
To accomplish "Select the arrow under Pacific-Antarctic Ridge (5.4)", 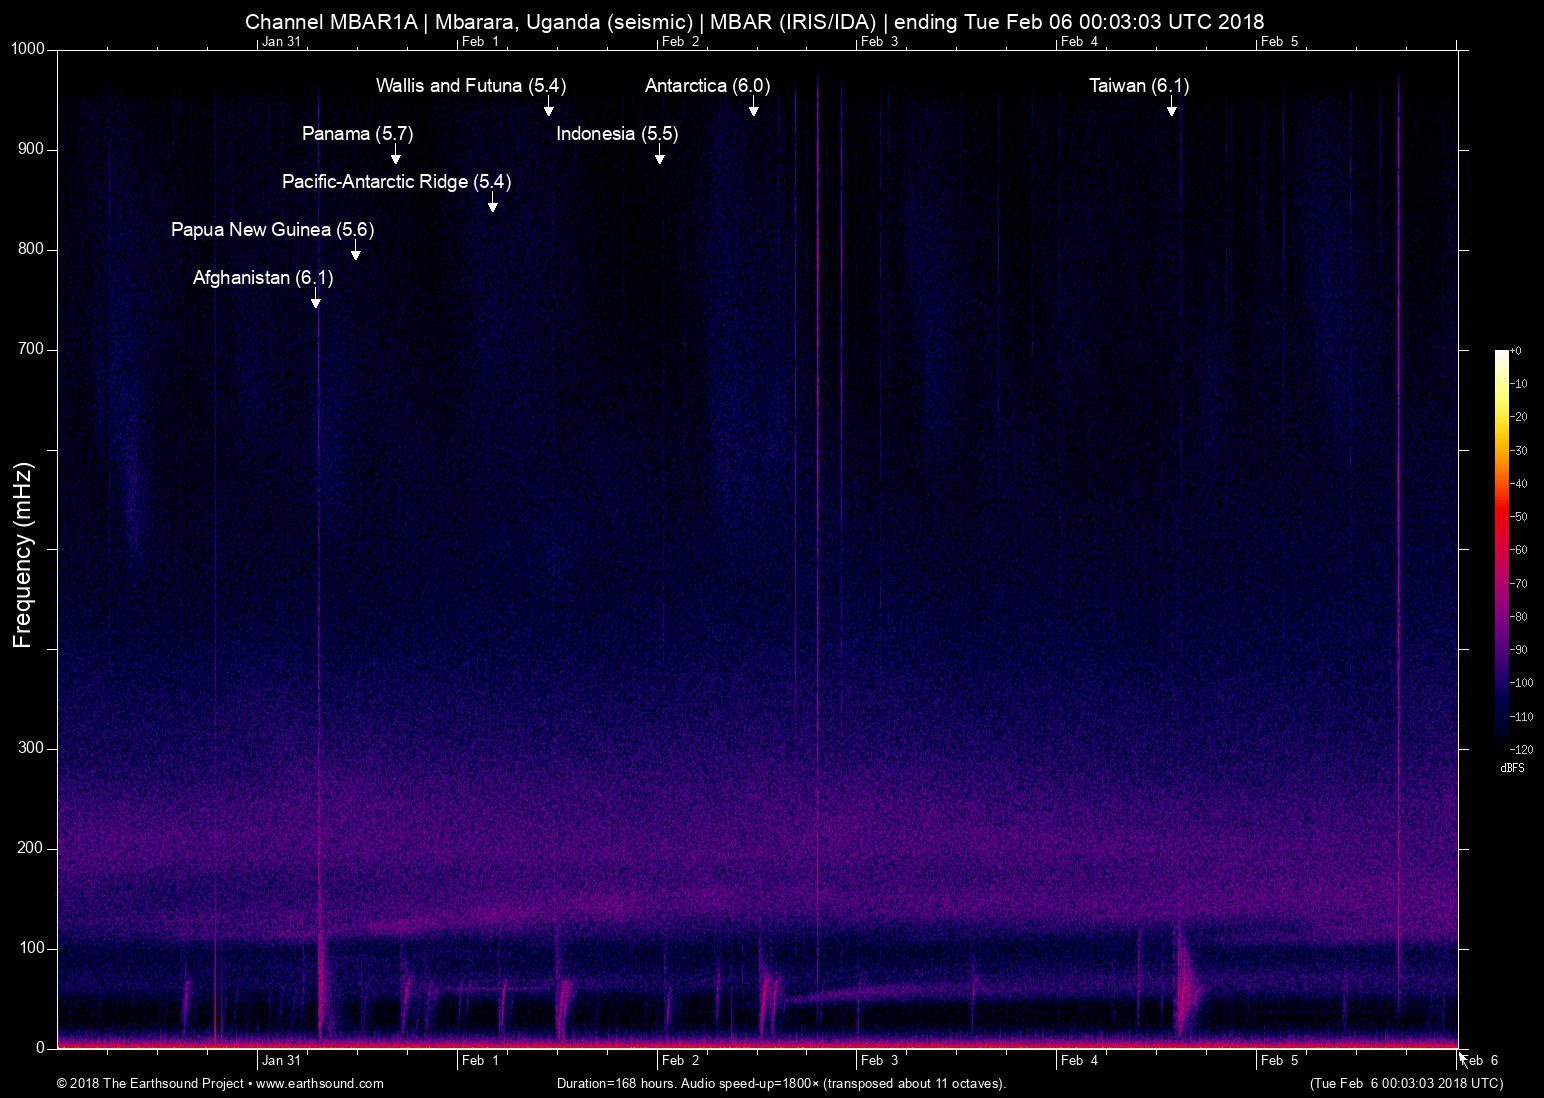I will 493,205.
